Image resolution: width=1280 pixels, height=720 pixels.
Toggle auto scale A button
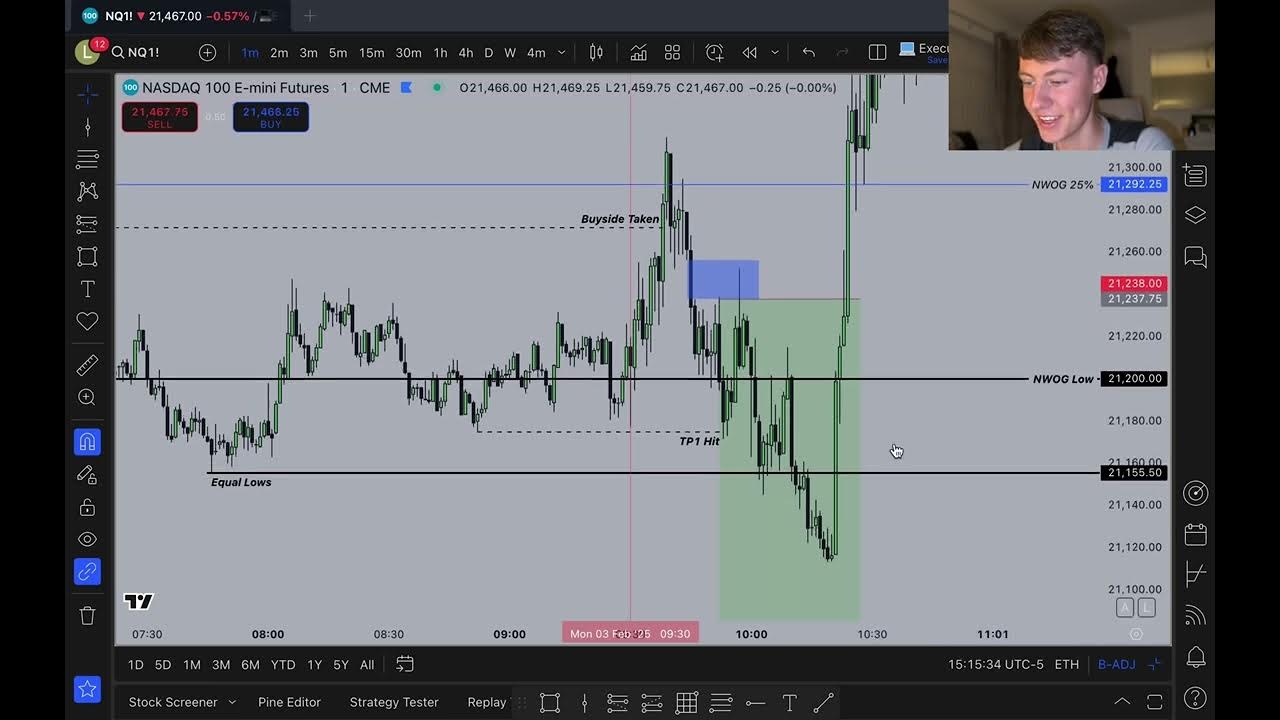tap(1125, 608)
